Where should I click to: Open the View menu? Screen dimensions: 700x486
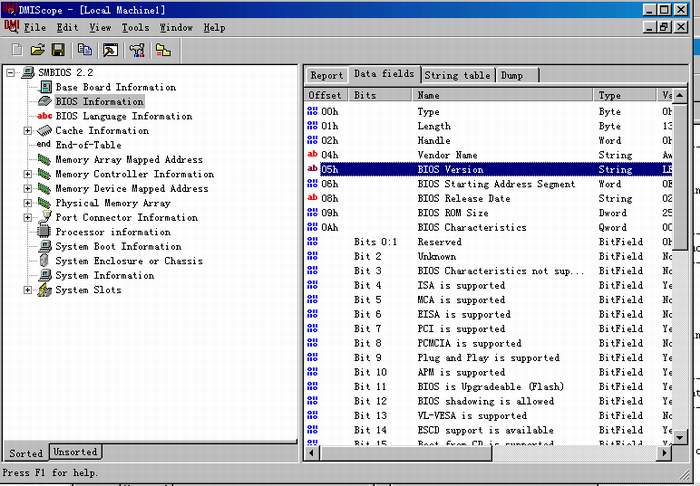pyautogui.click(x=100, y=28)
